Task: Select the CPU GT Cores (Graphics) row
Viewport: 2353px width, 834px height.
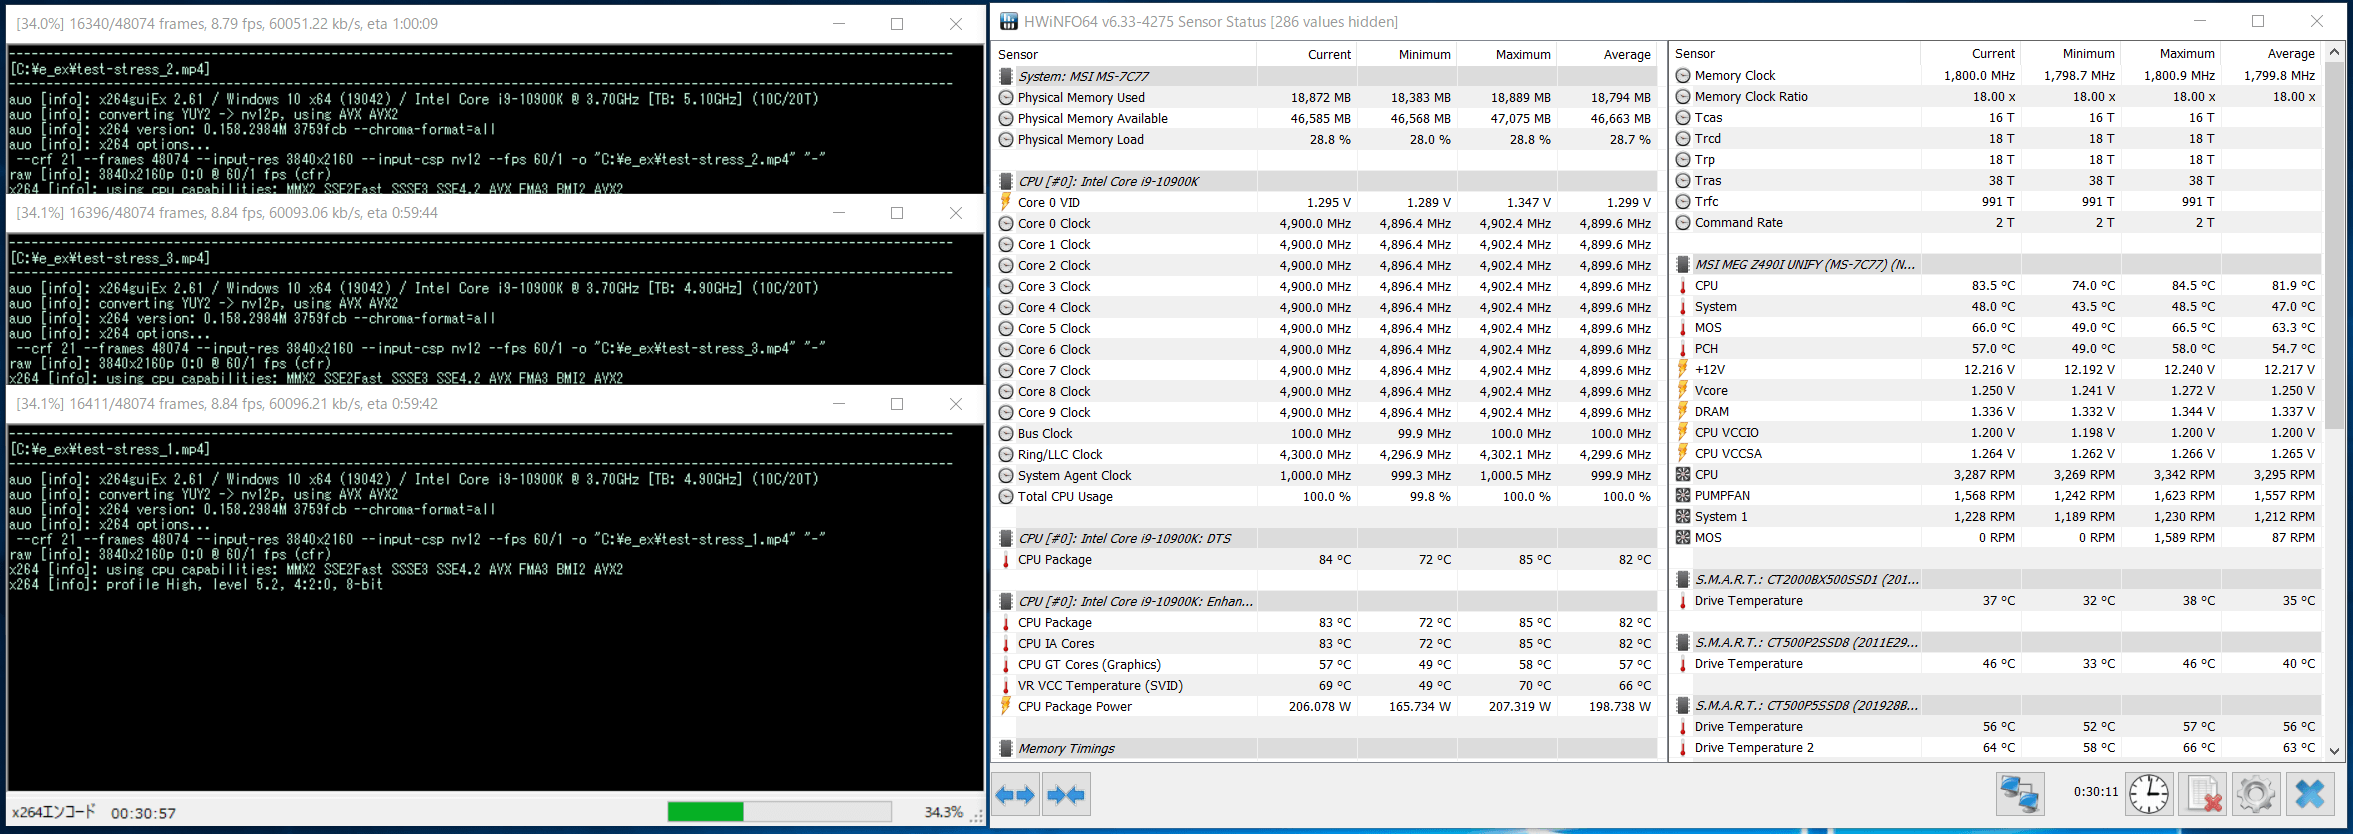Action: click(x=1326, y=664)
